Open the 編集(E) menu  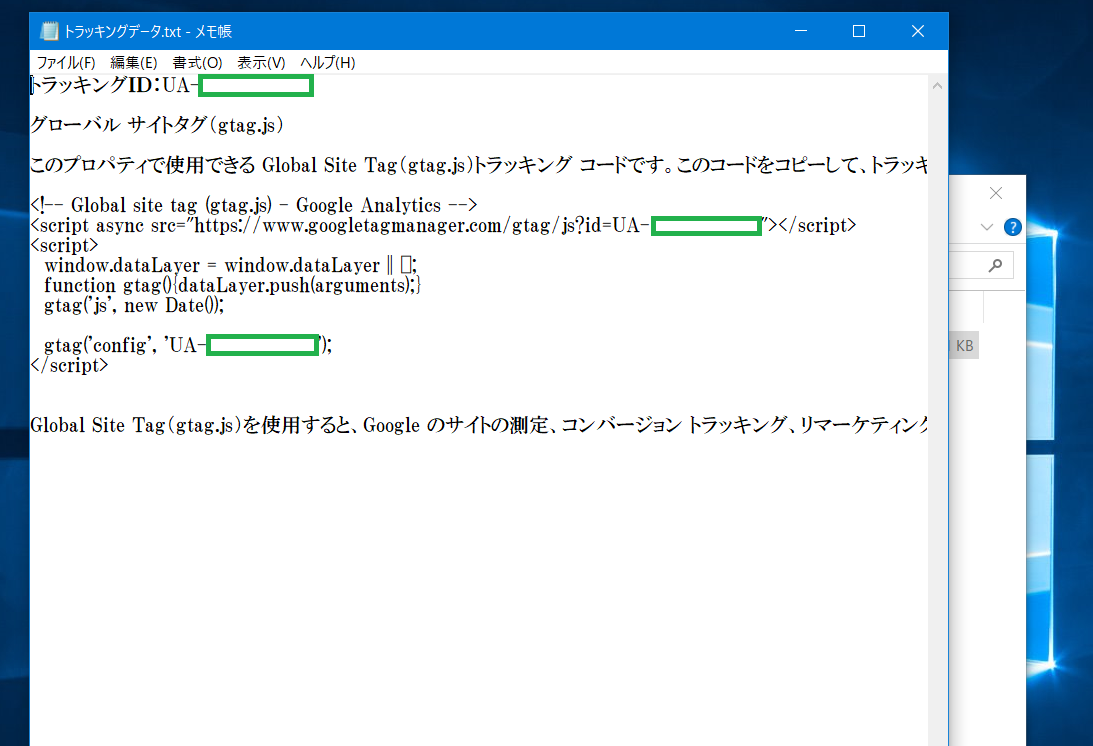(x=133, y=63)
